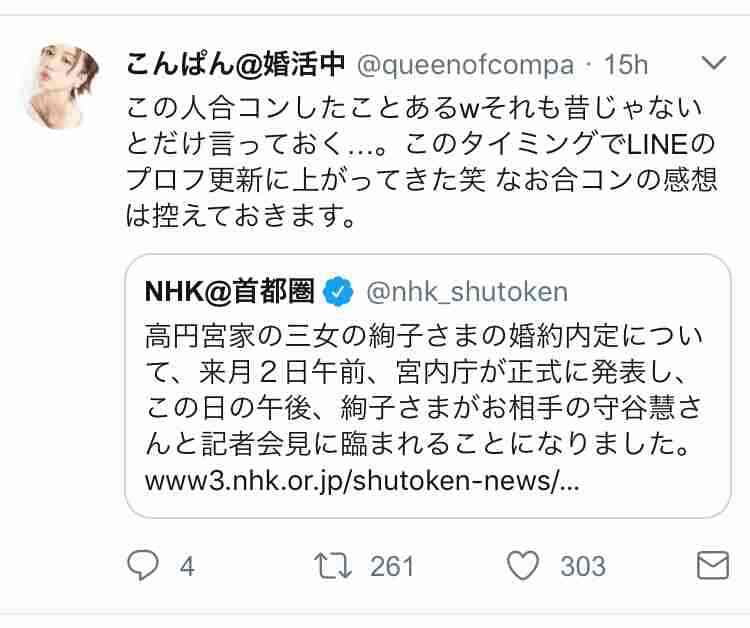Open the こんぱん@婚活中 display name

pos(235,65)
